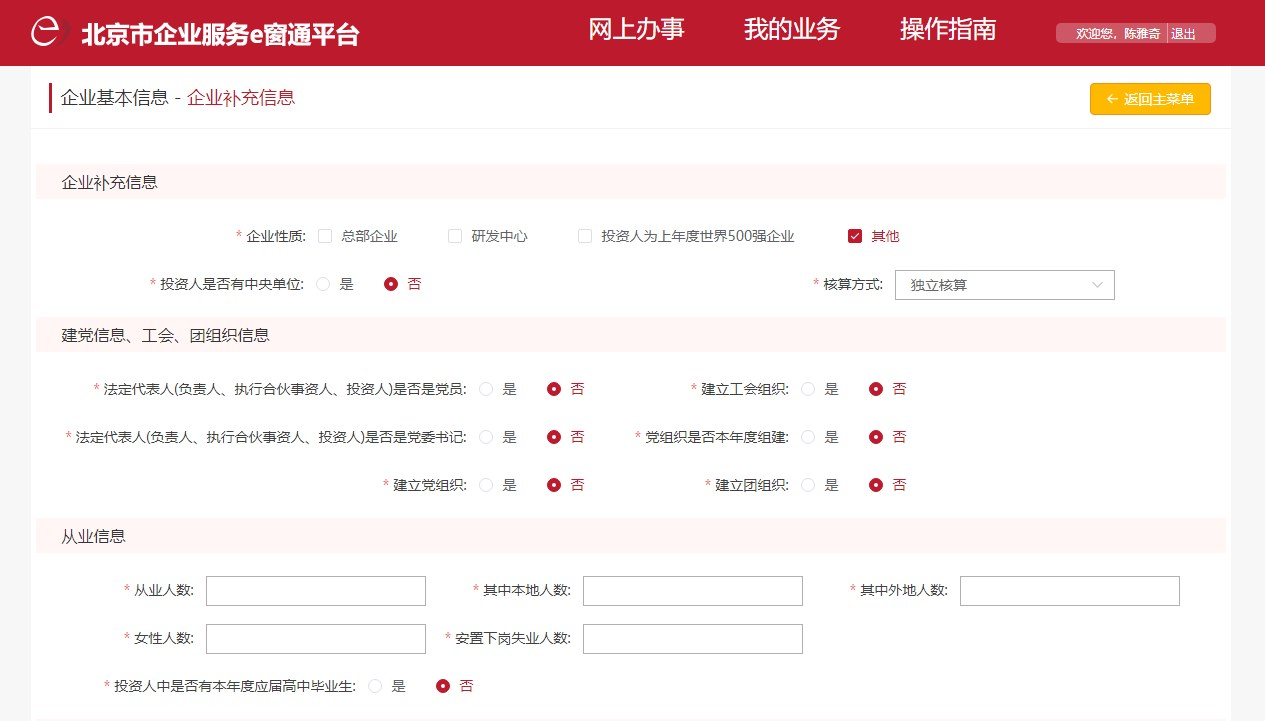Expand the 核算方式 dropdown
The image size is (1265, 721).
click(x=1004, y=285)
